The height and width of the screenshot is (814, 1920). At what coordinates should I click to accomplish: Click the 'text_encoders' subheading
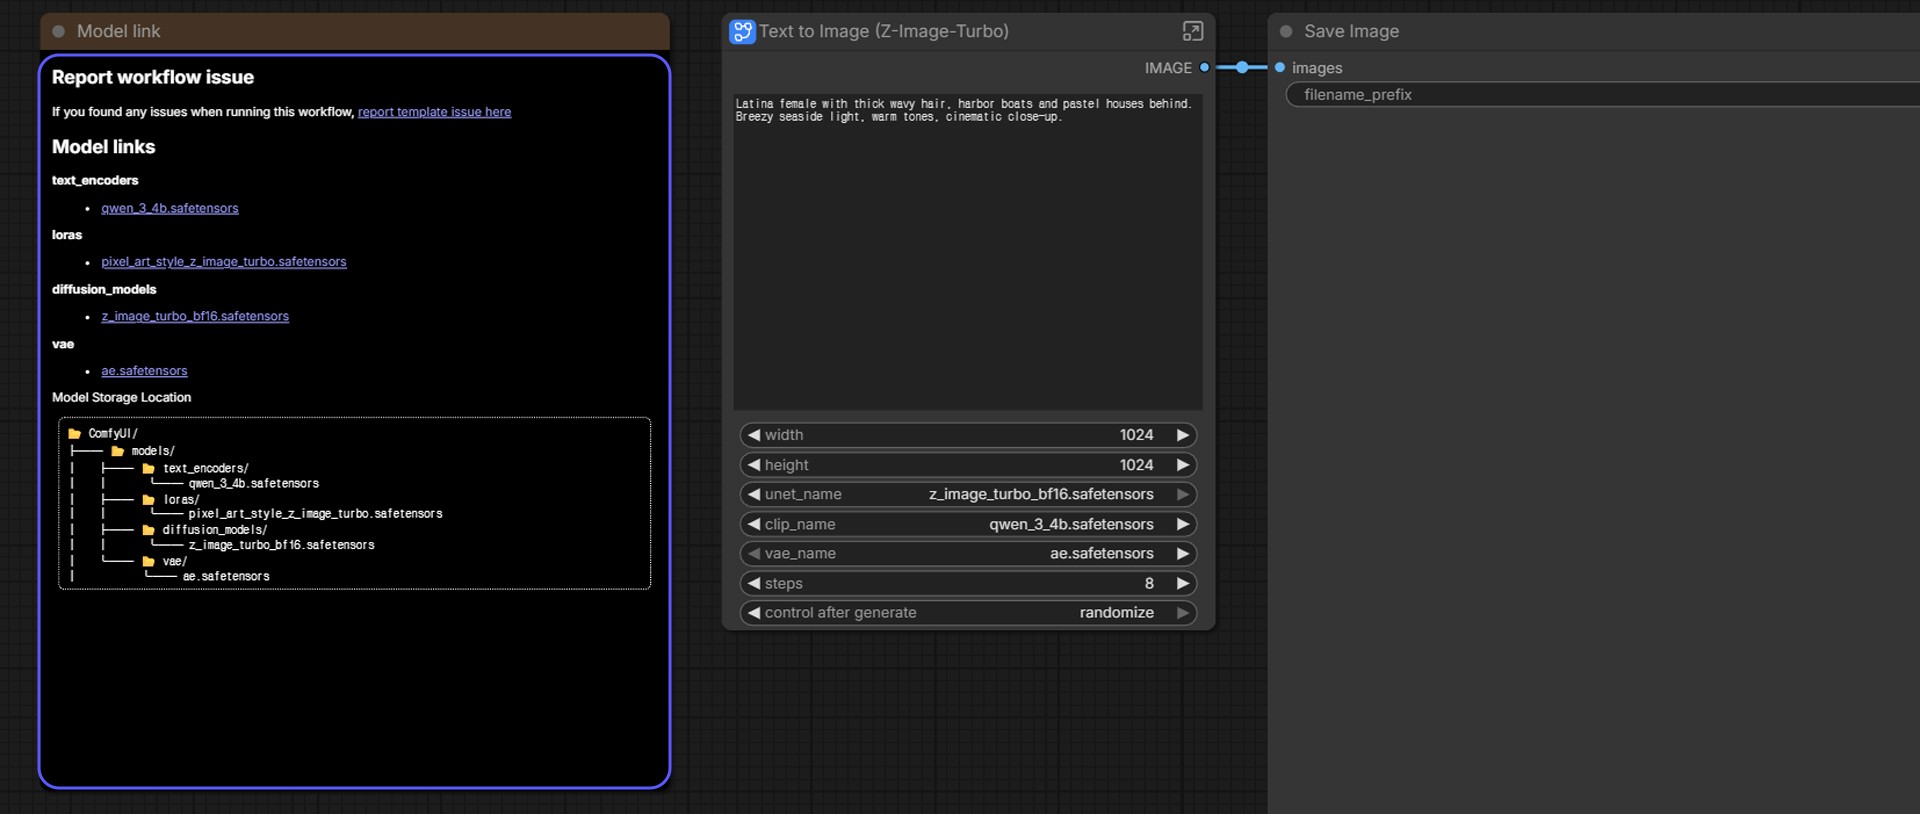[95, 181]
